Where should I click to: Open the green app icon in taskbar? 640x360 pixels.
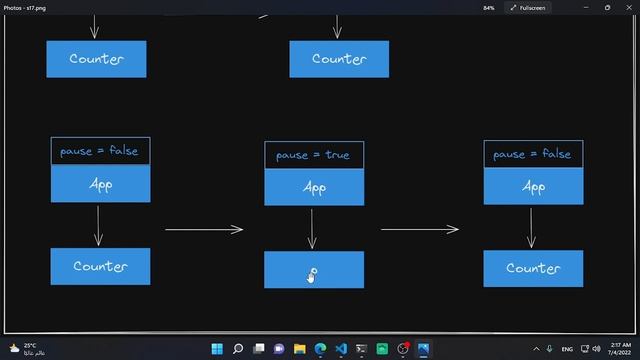coord(382,349)
